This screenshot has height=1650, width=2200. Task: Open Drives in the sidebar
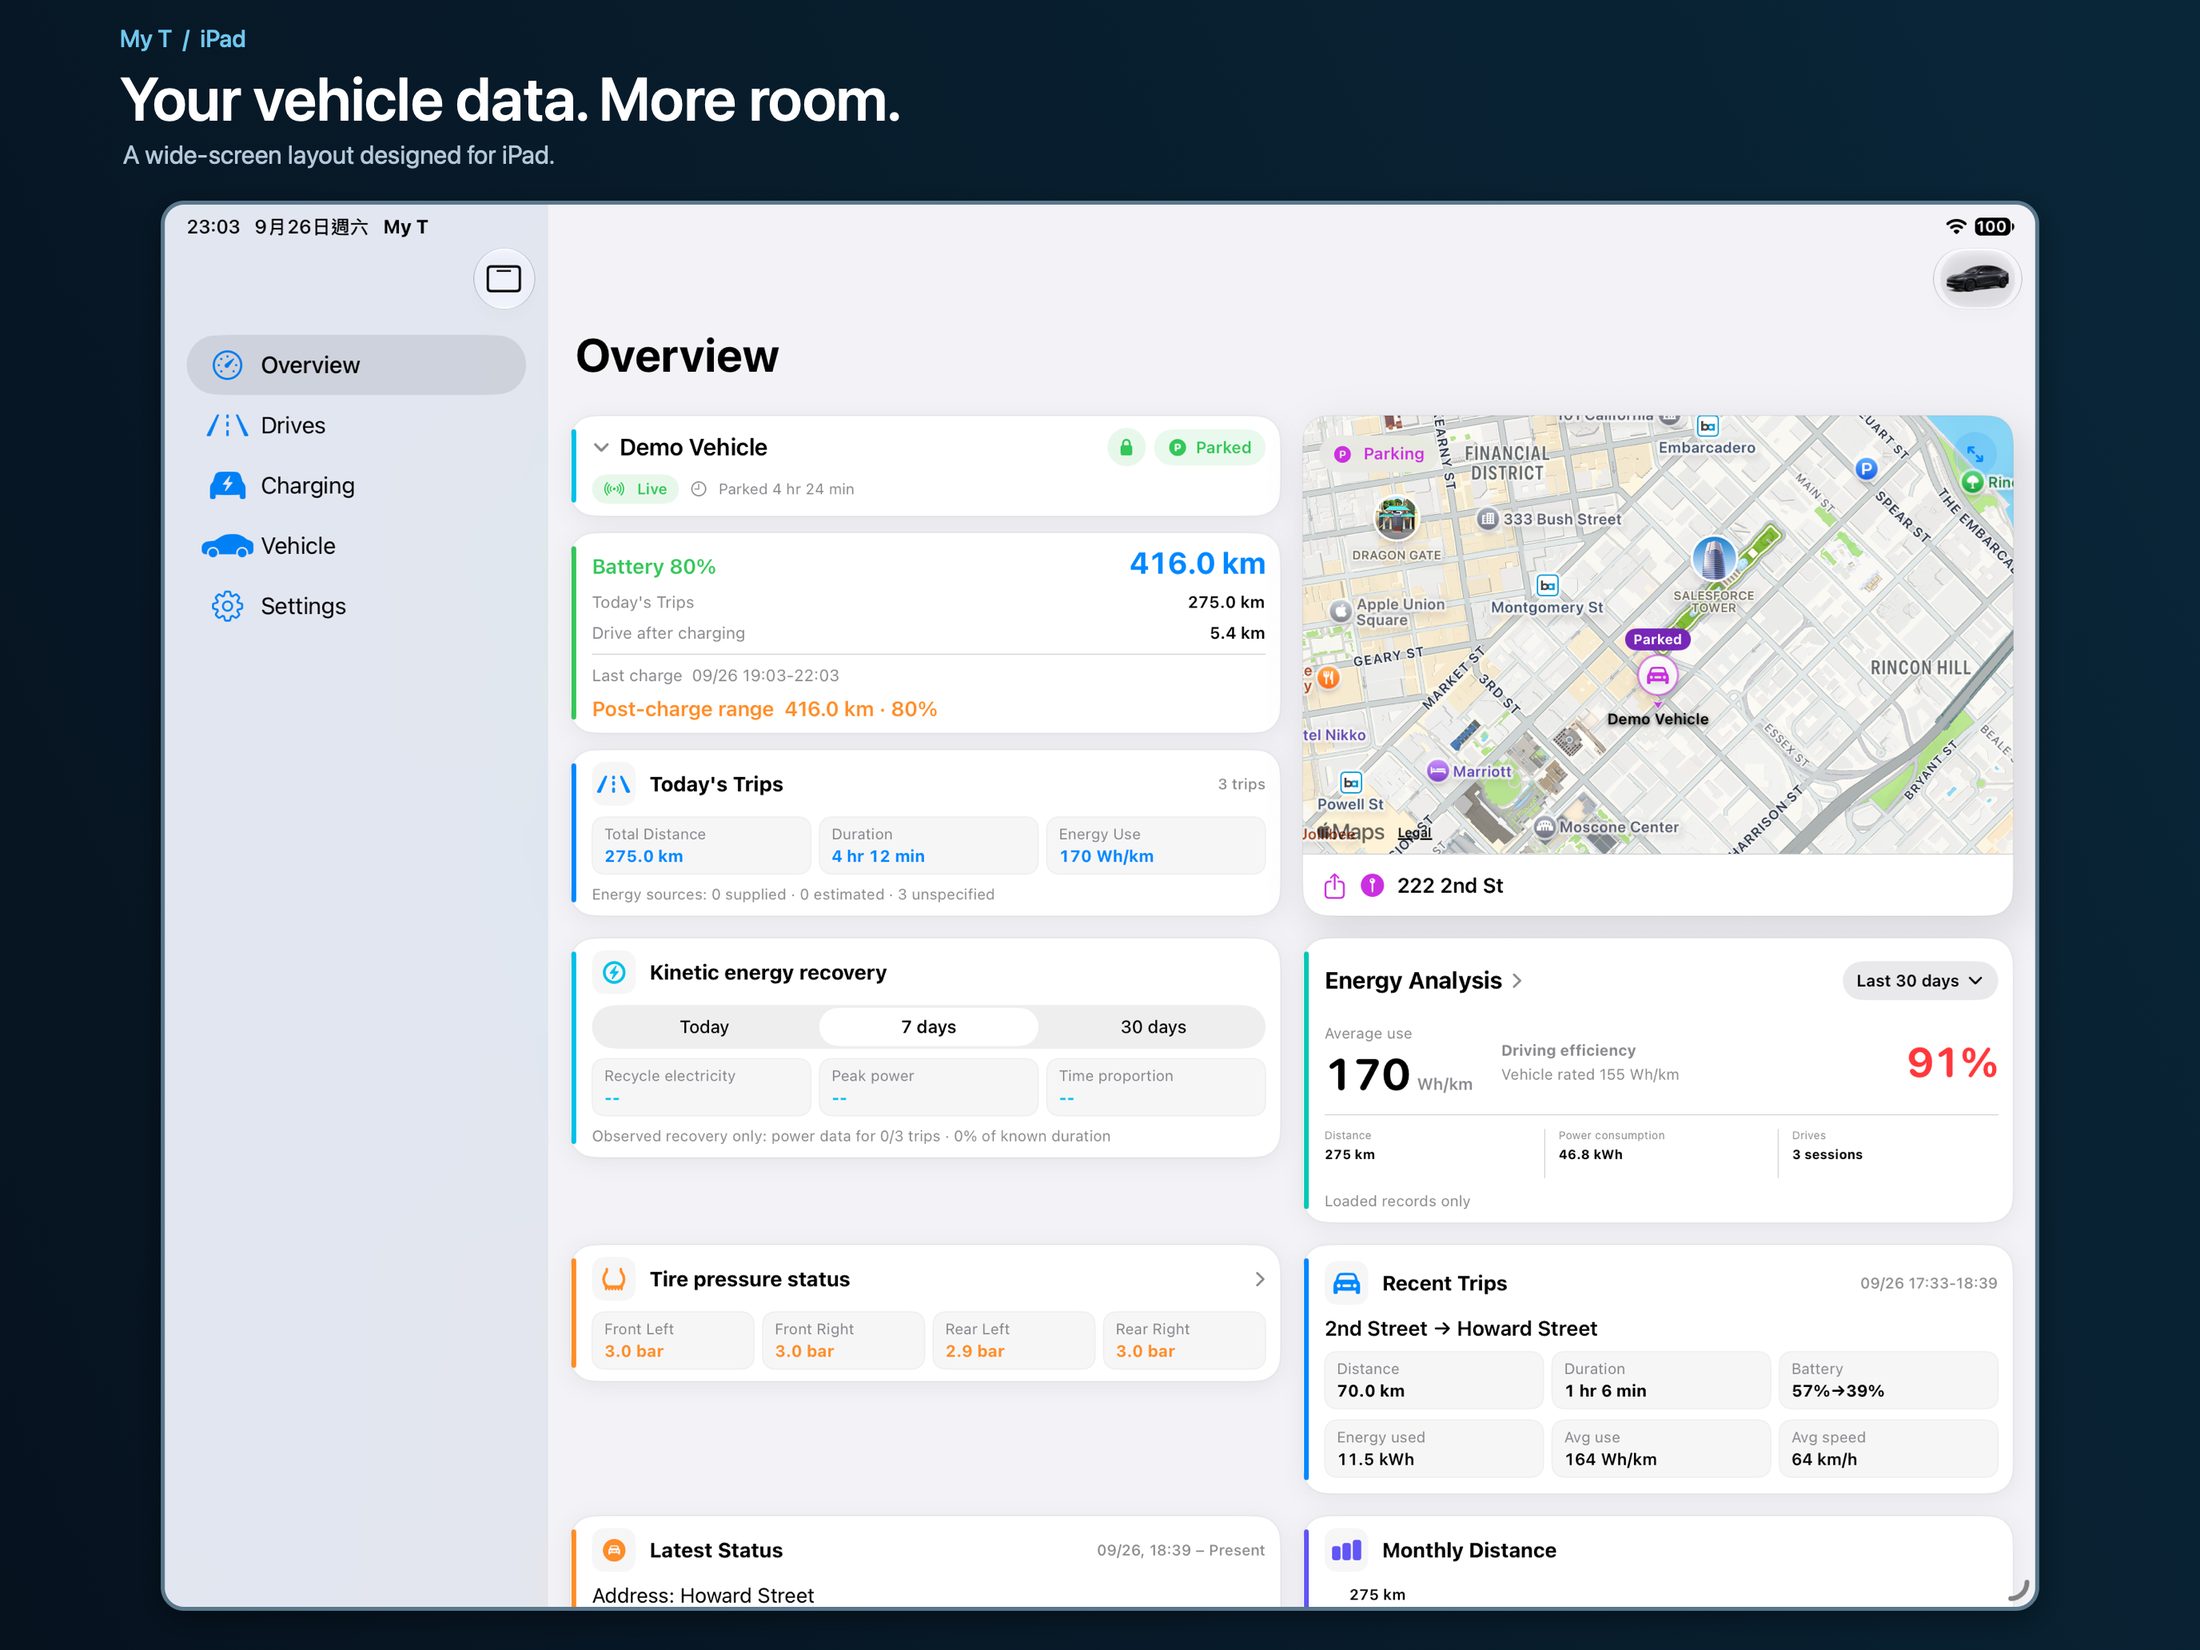pos(356,425)
